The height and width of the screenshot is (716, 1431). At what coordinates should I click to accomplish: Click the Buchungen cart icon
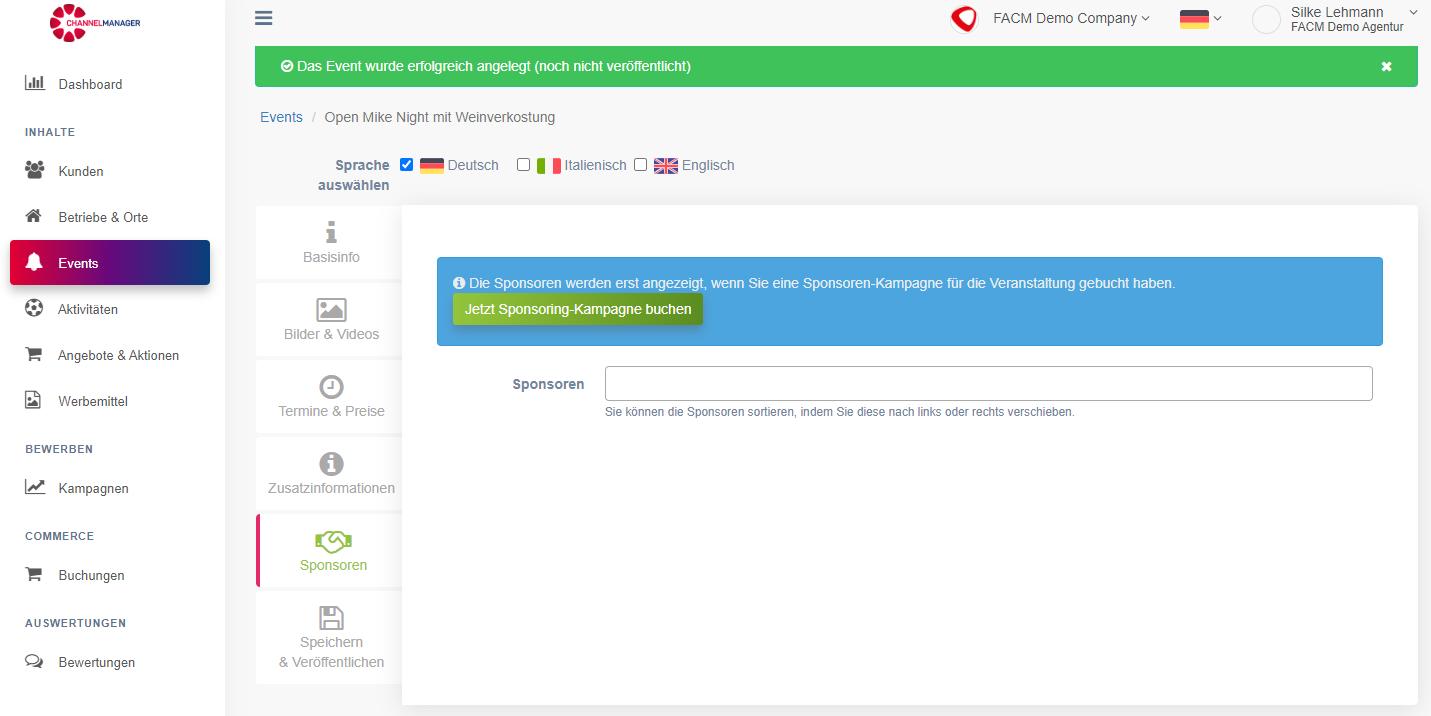click(x=34, y=574)
